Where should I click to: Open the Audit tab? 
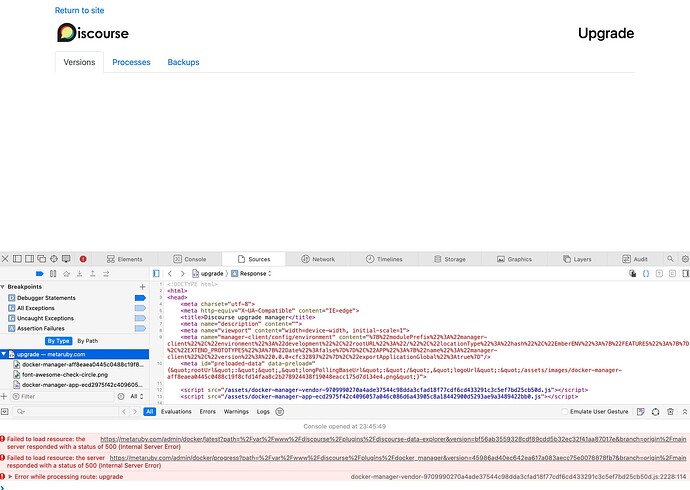pos(635,259)
